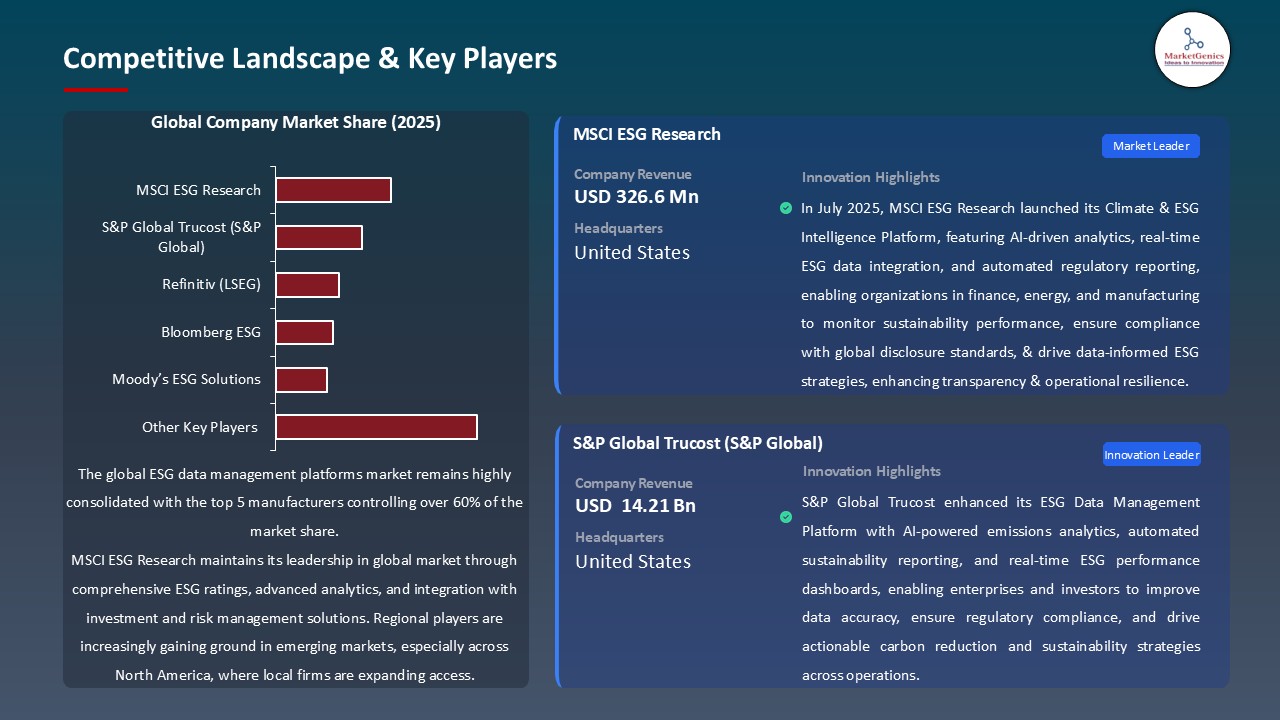Image resolution: width=1280 pixels, height=720 pixels.
Task: Click the MarketGenics logo
Action: point(1192,50)
